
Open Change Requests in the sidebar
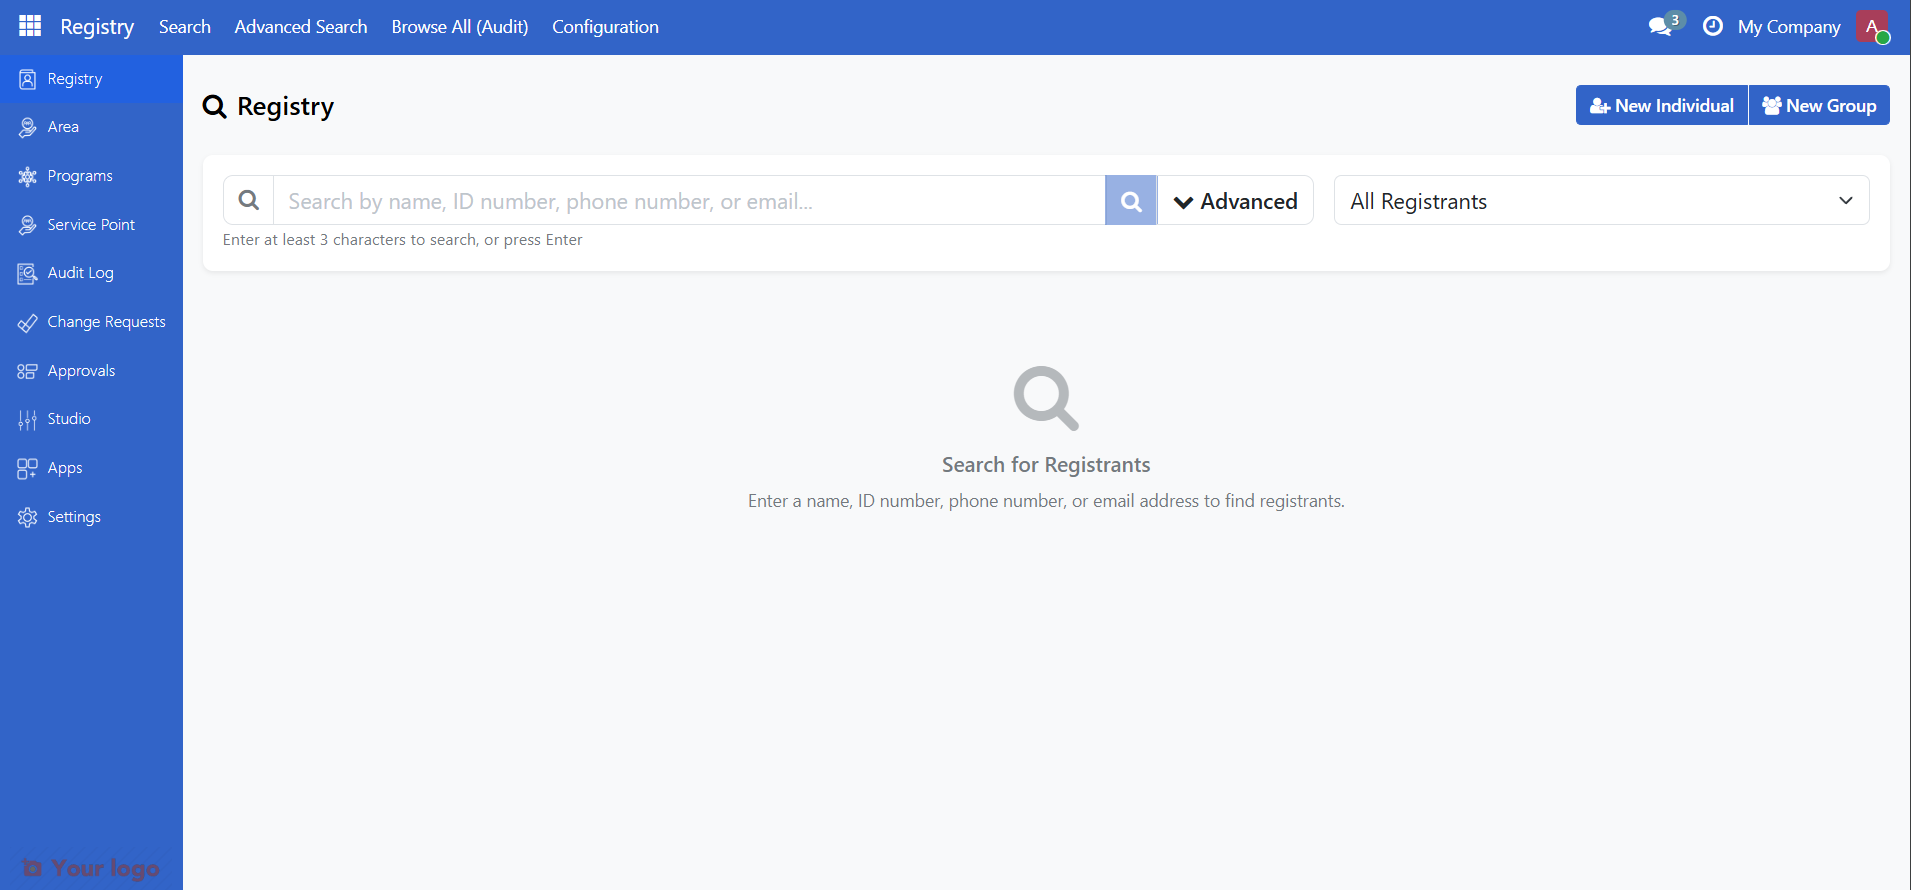(x=106, y=322)
